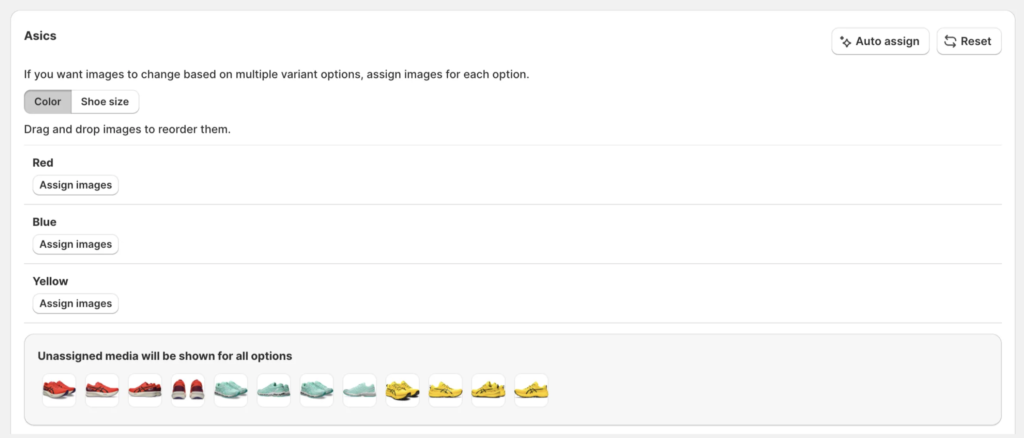
Task: Click the sparkle icon on Auto assign
Action: pyautogui.click(x=846, y=41)
